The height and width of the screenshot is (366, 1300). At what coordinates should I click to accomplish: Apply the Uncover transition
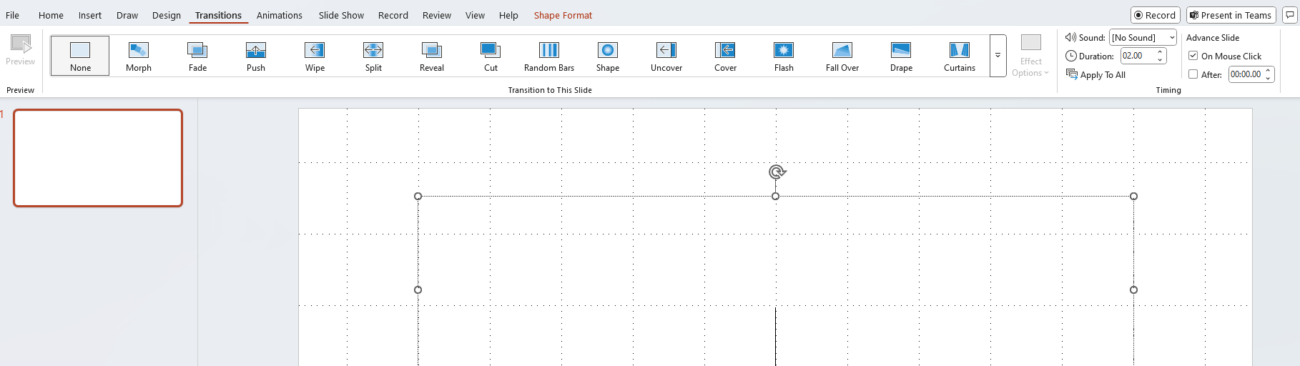pyautogui.click(x=666, y=56)
